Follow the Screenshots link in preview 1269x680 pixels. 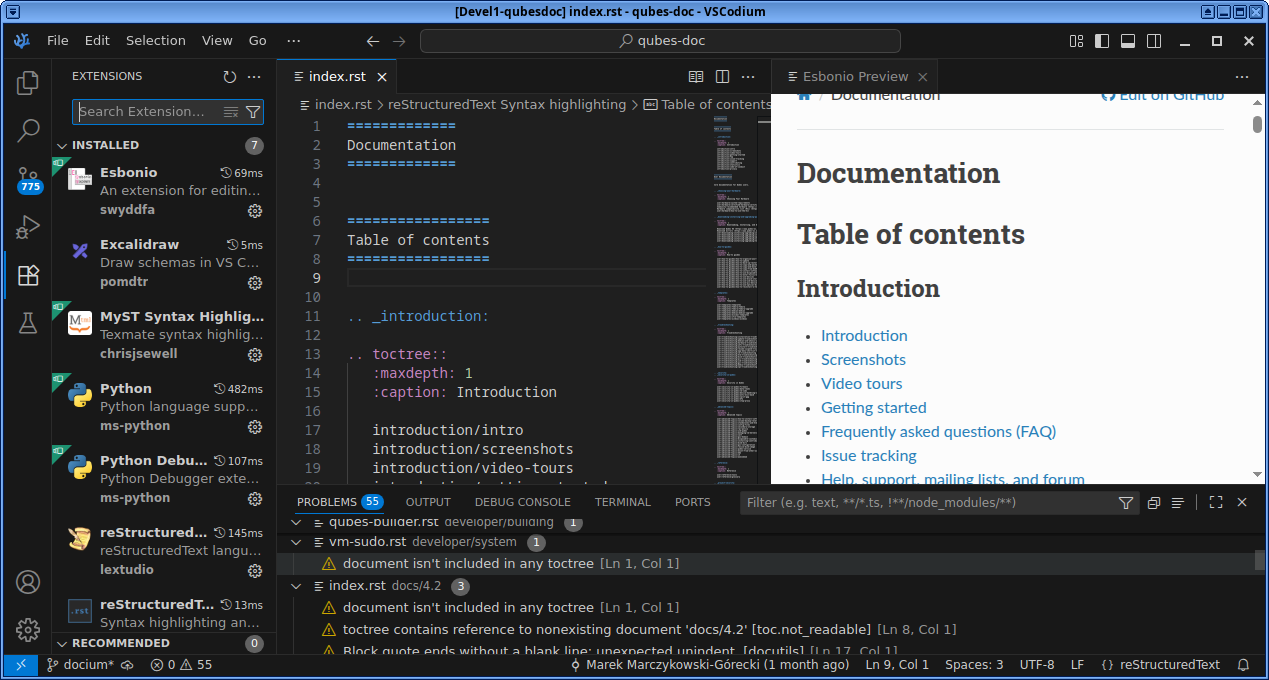coord(863,360)
